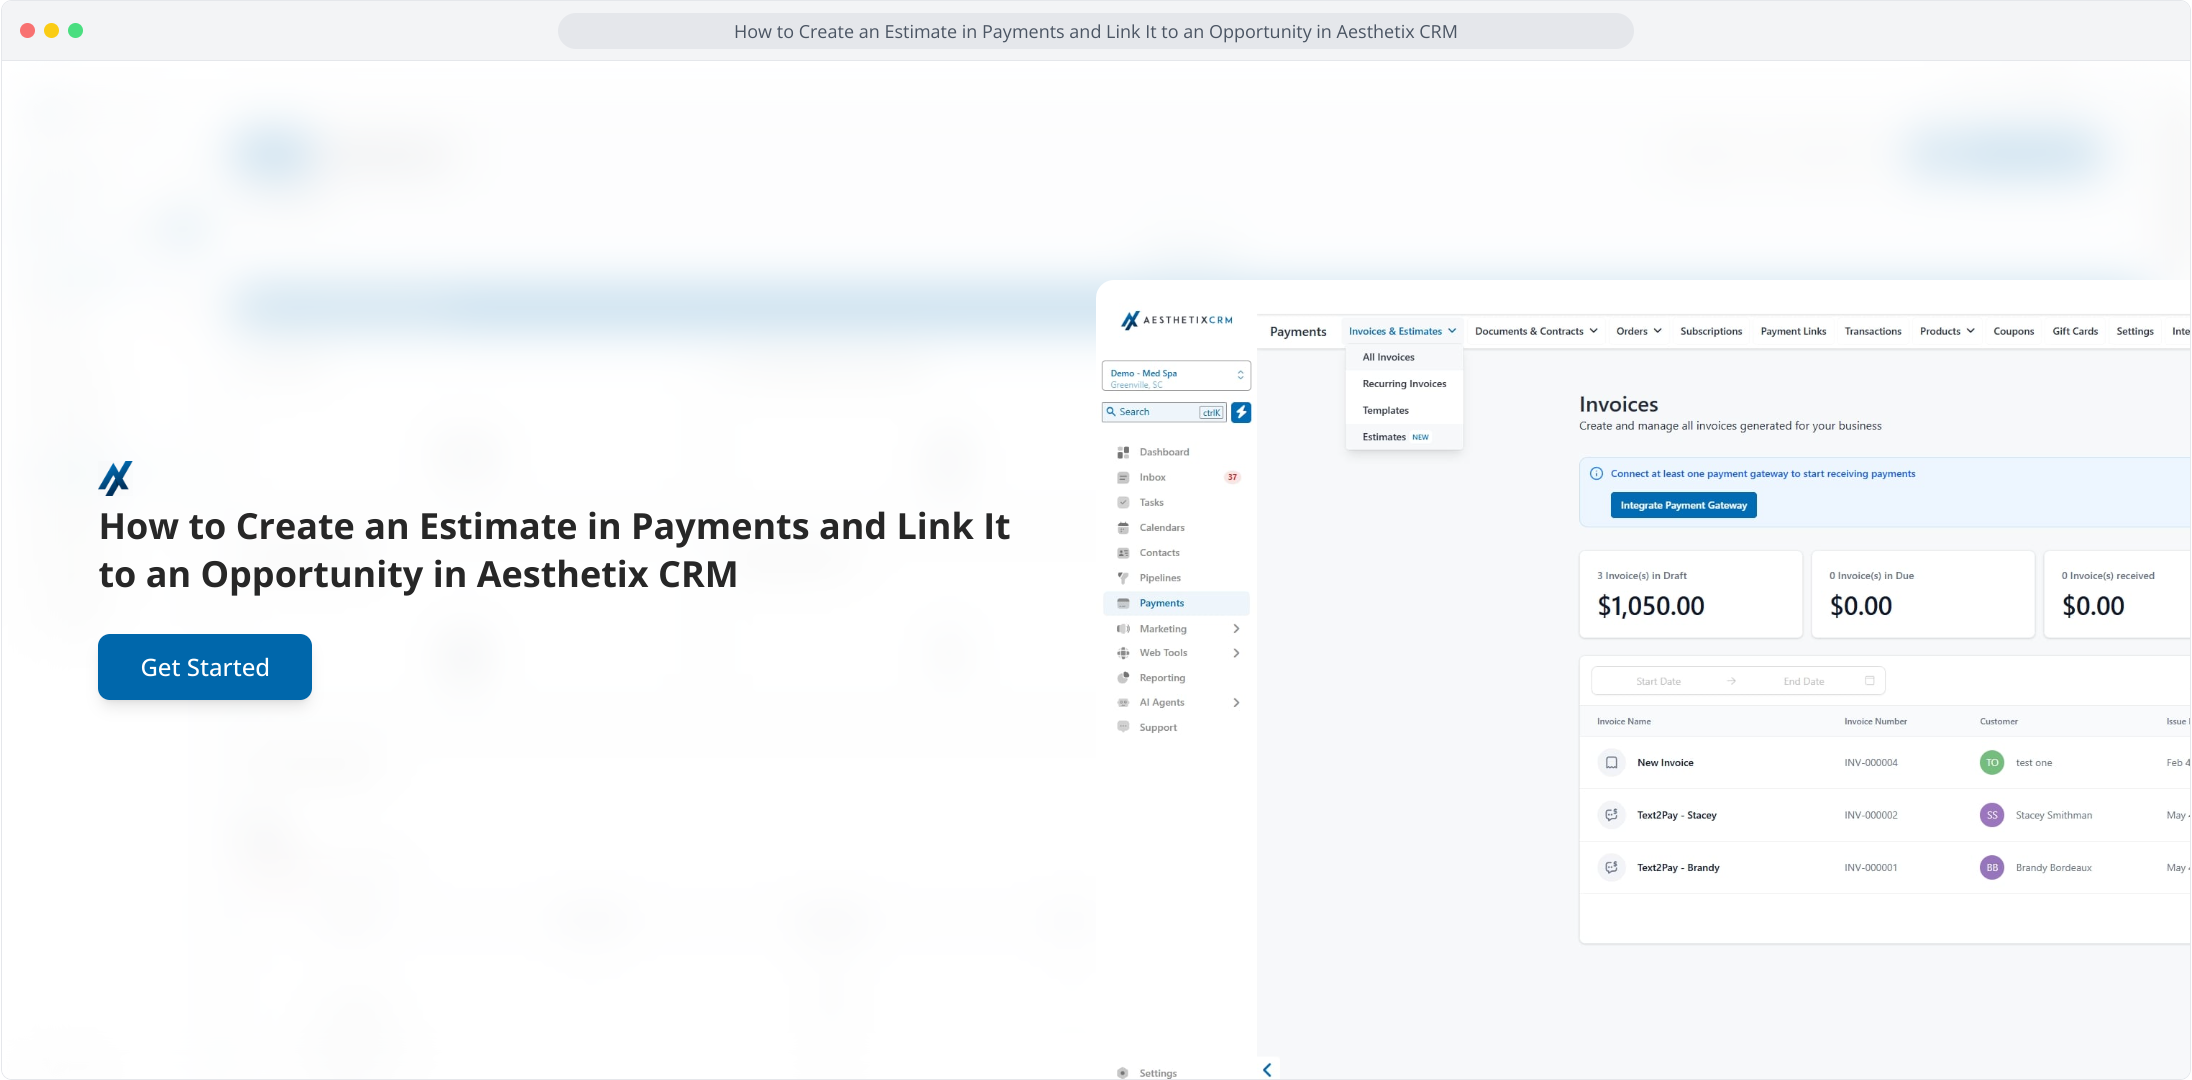Click the calendar icon in date range

click(x=1870, y=681)
